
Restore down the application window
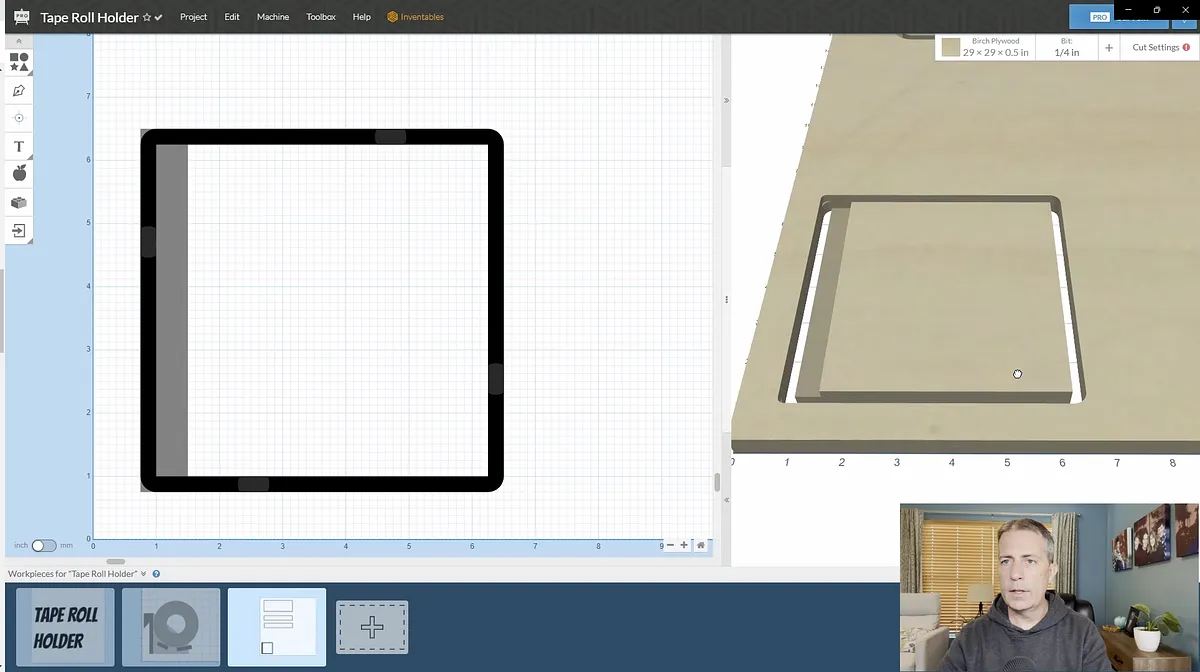tap(1157, 10)
